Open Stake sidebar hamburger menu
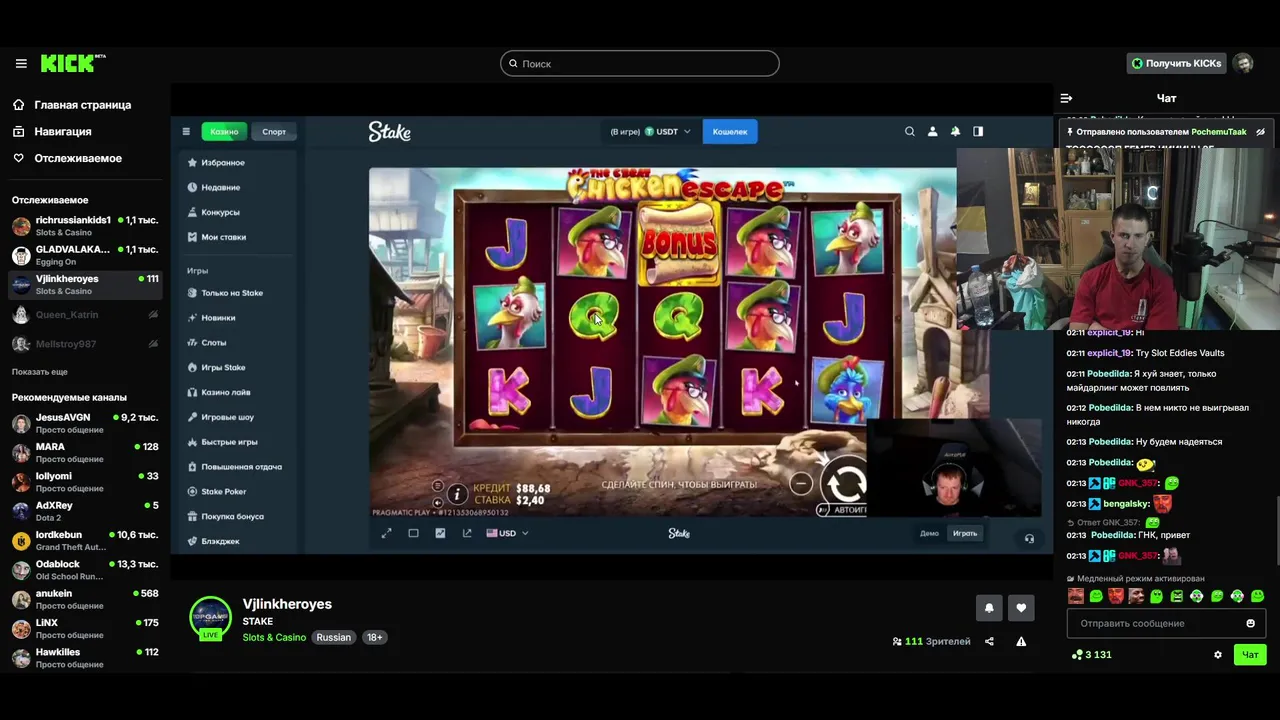The height and width of the screenshot is (720, 1280). point(186,131)
